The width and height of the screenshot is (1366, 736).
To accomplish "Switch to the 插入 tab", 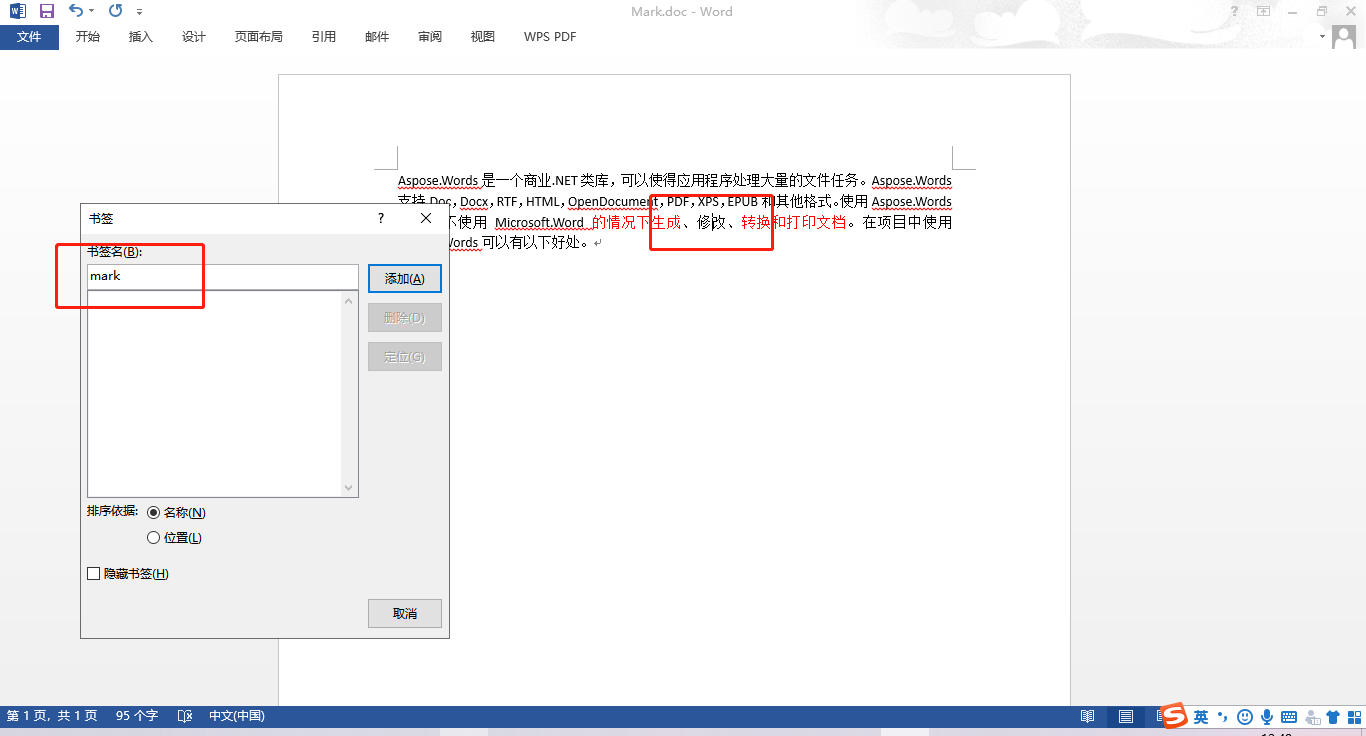I will (141, 37).
